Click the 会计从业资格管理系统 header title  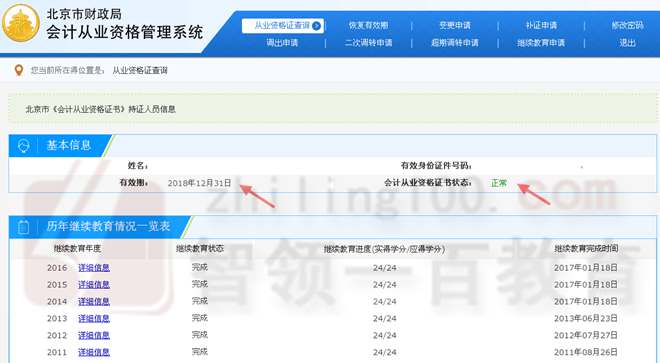125,32
